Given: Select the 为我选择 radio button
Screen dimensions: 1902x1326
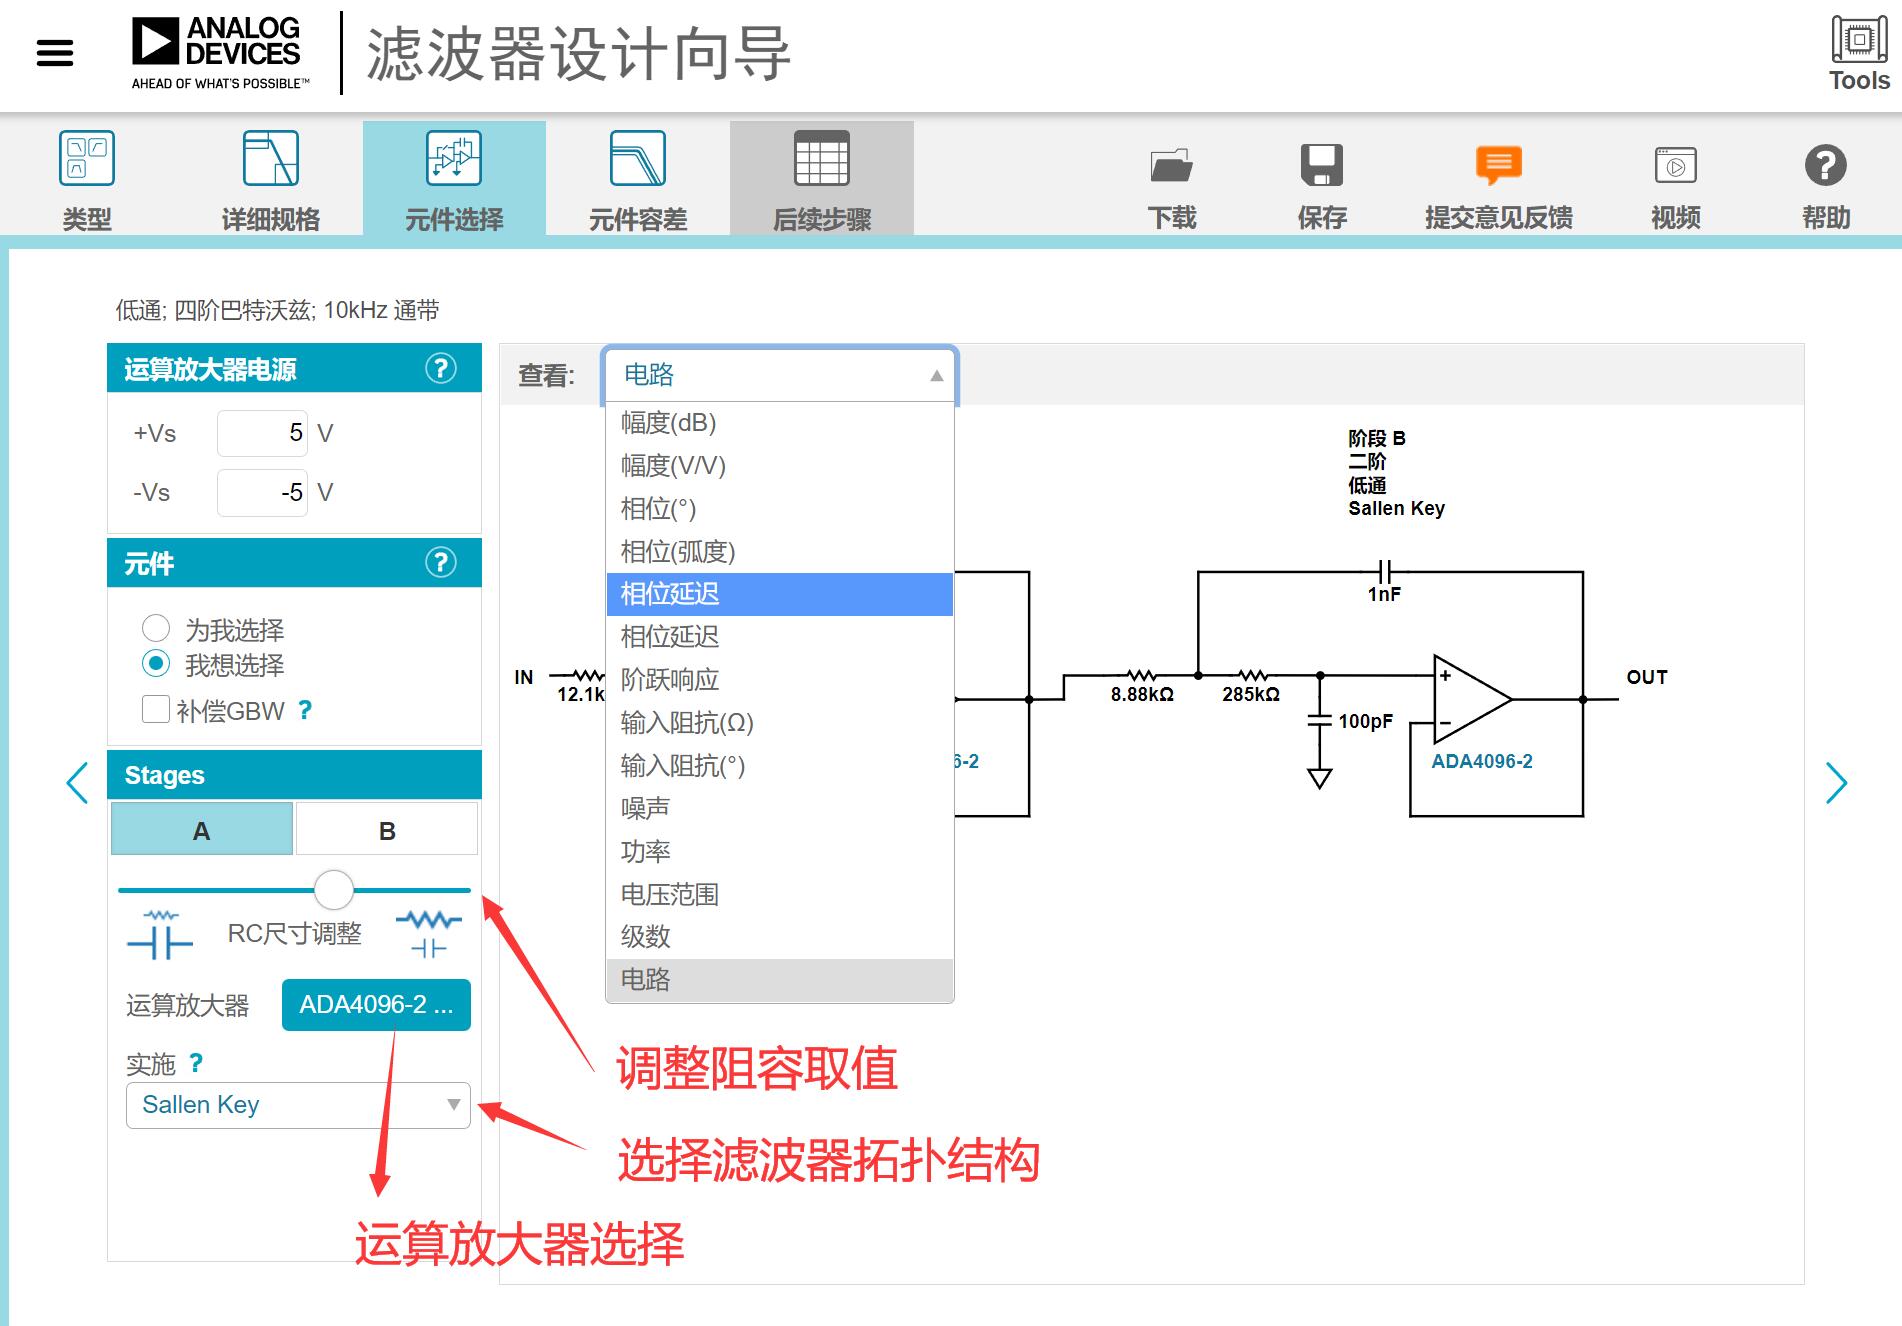Looking at the screenshot, I should (x=156, y=629).
